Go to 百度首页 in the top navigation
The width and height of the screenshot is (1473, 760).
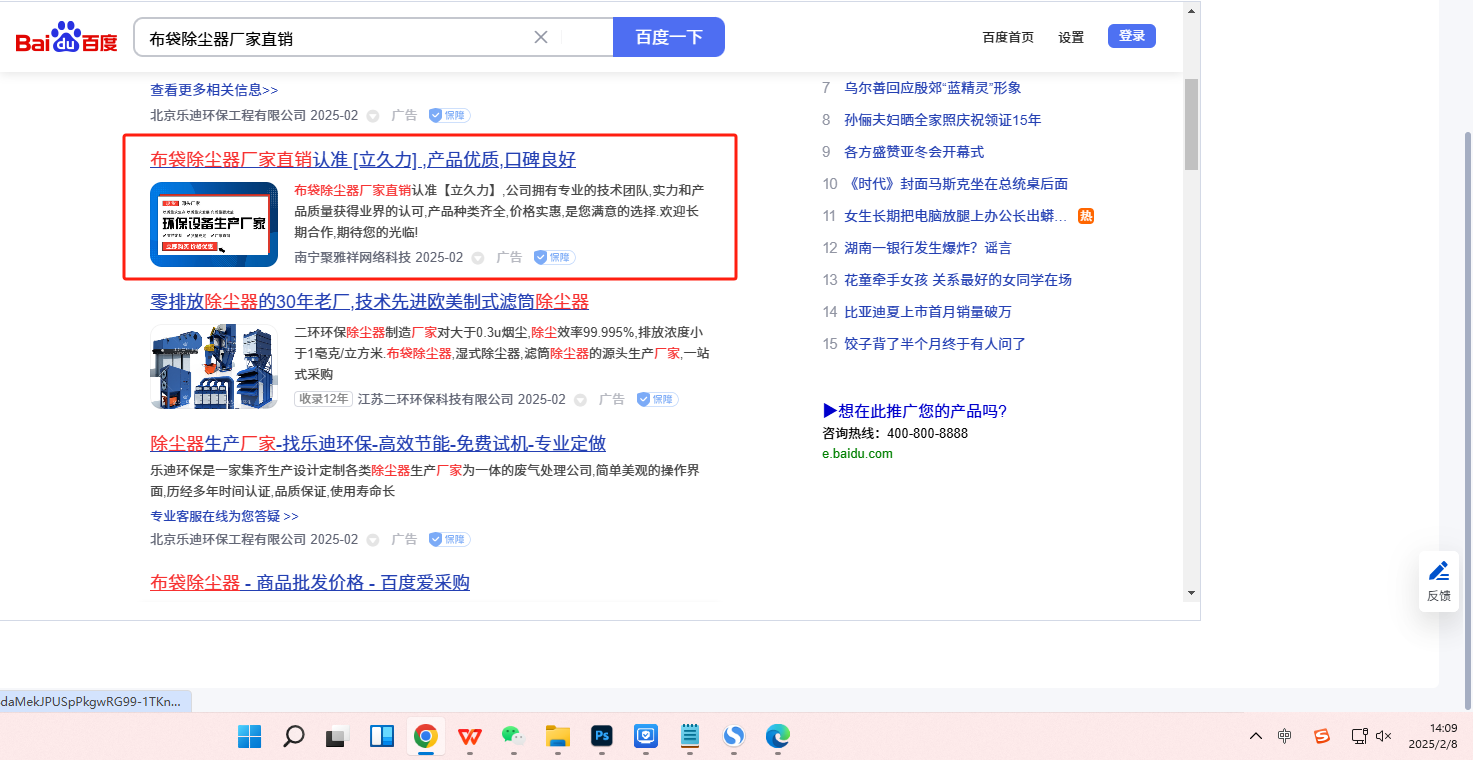pos(1008,37)
